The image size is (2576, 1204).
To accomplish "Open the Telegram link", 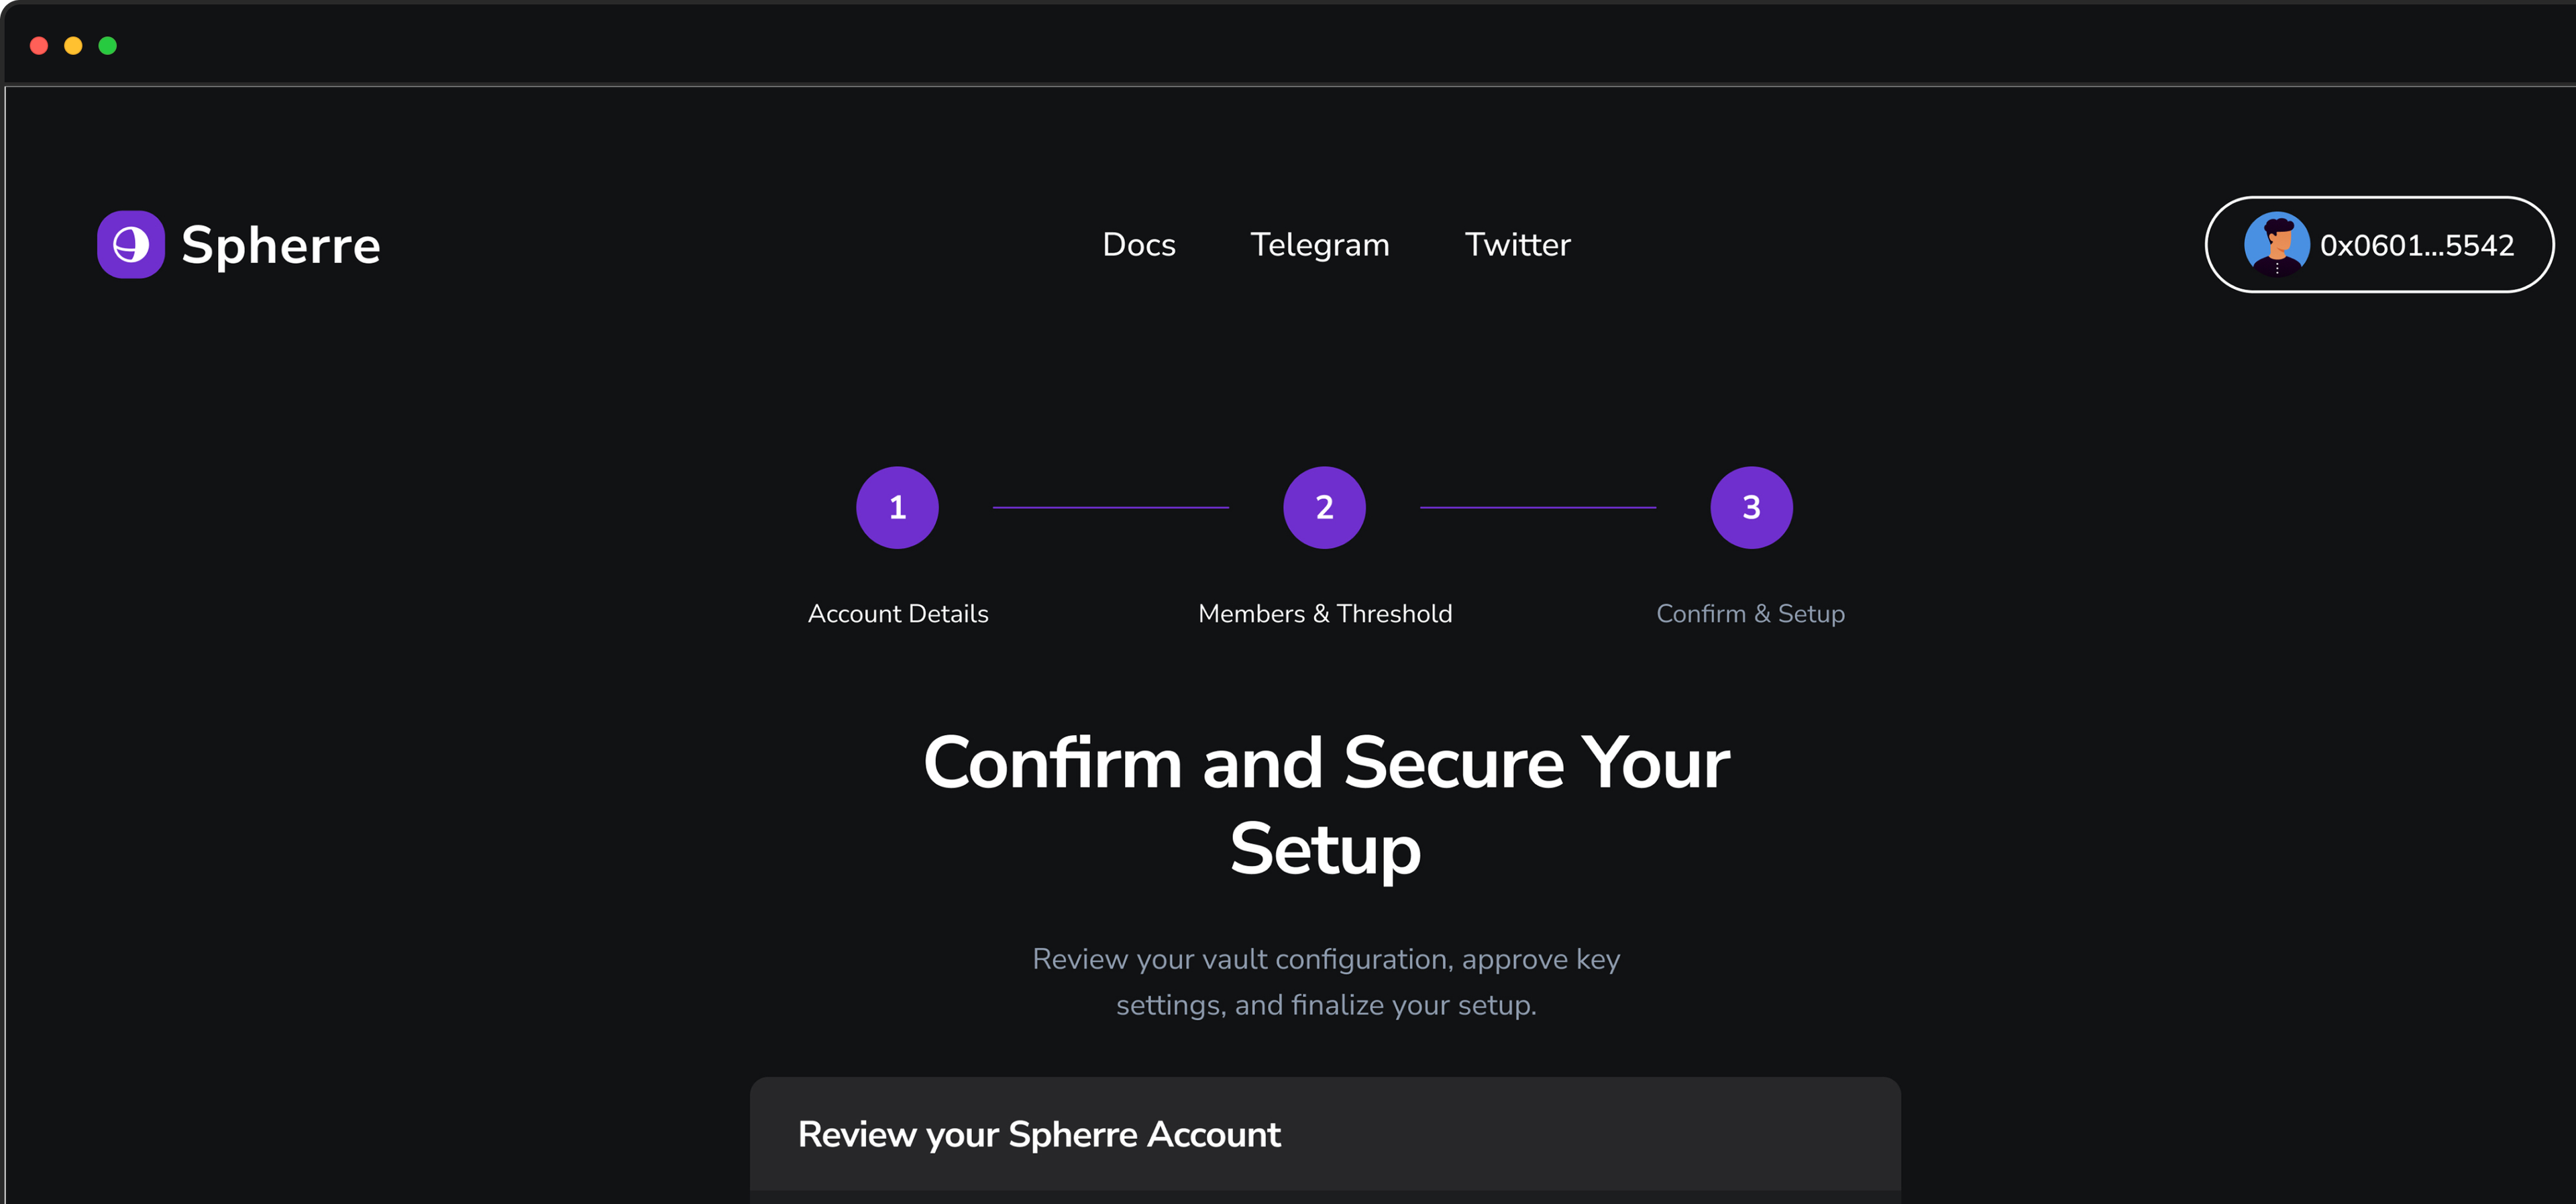I will tap(1319, 244).
